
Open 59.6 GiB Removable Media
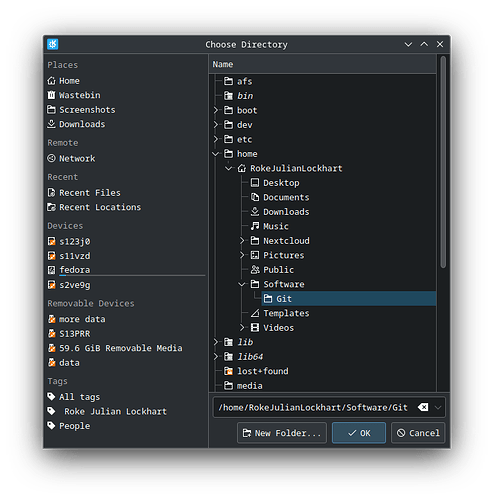click(x=115, y=348)
